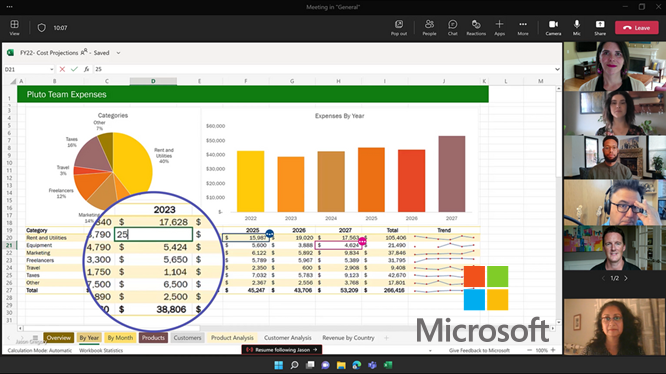Open the Customer Analysis sheet tab
Viewport: 666px width, 374px height.
[288, 338]
